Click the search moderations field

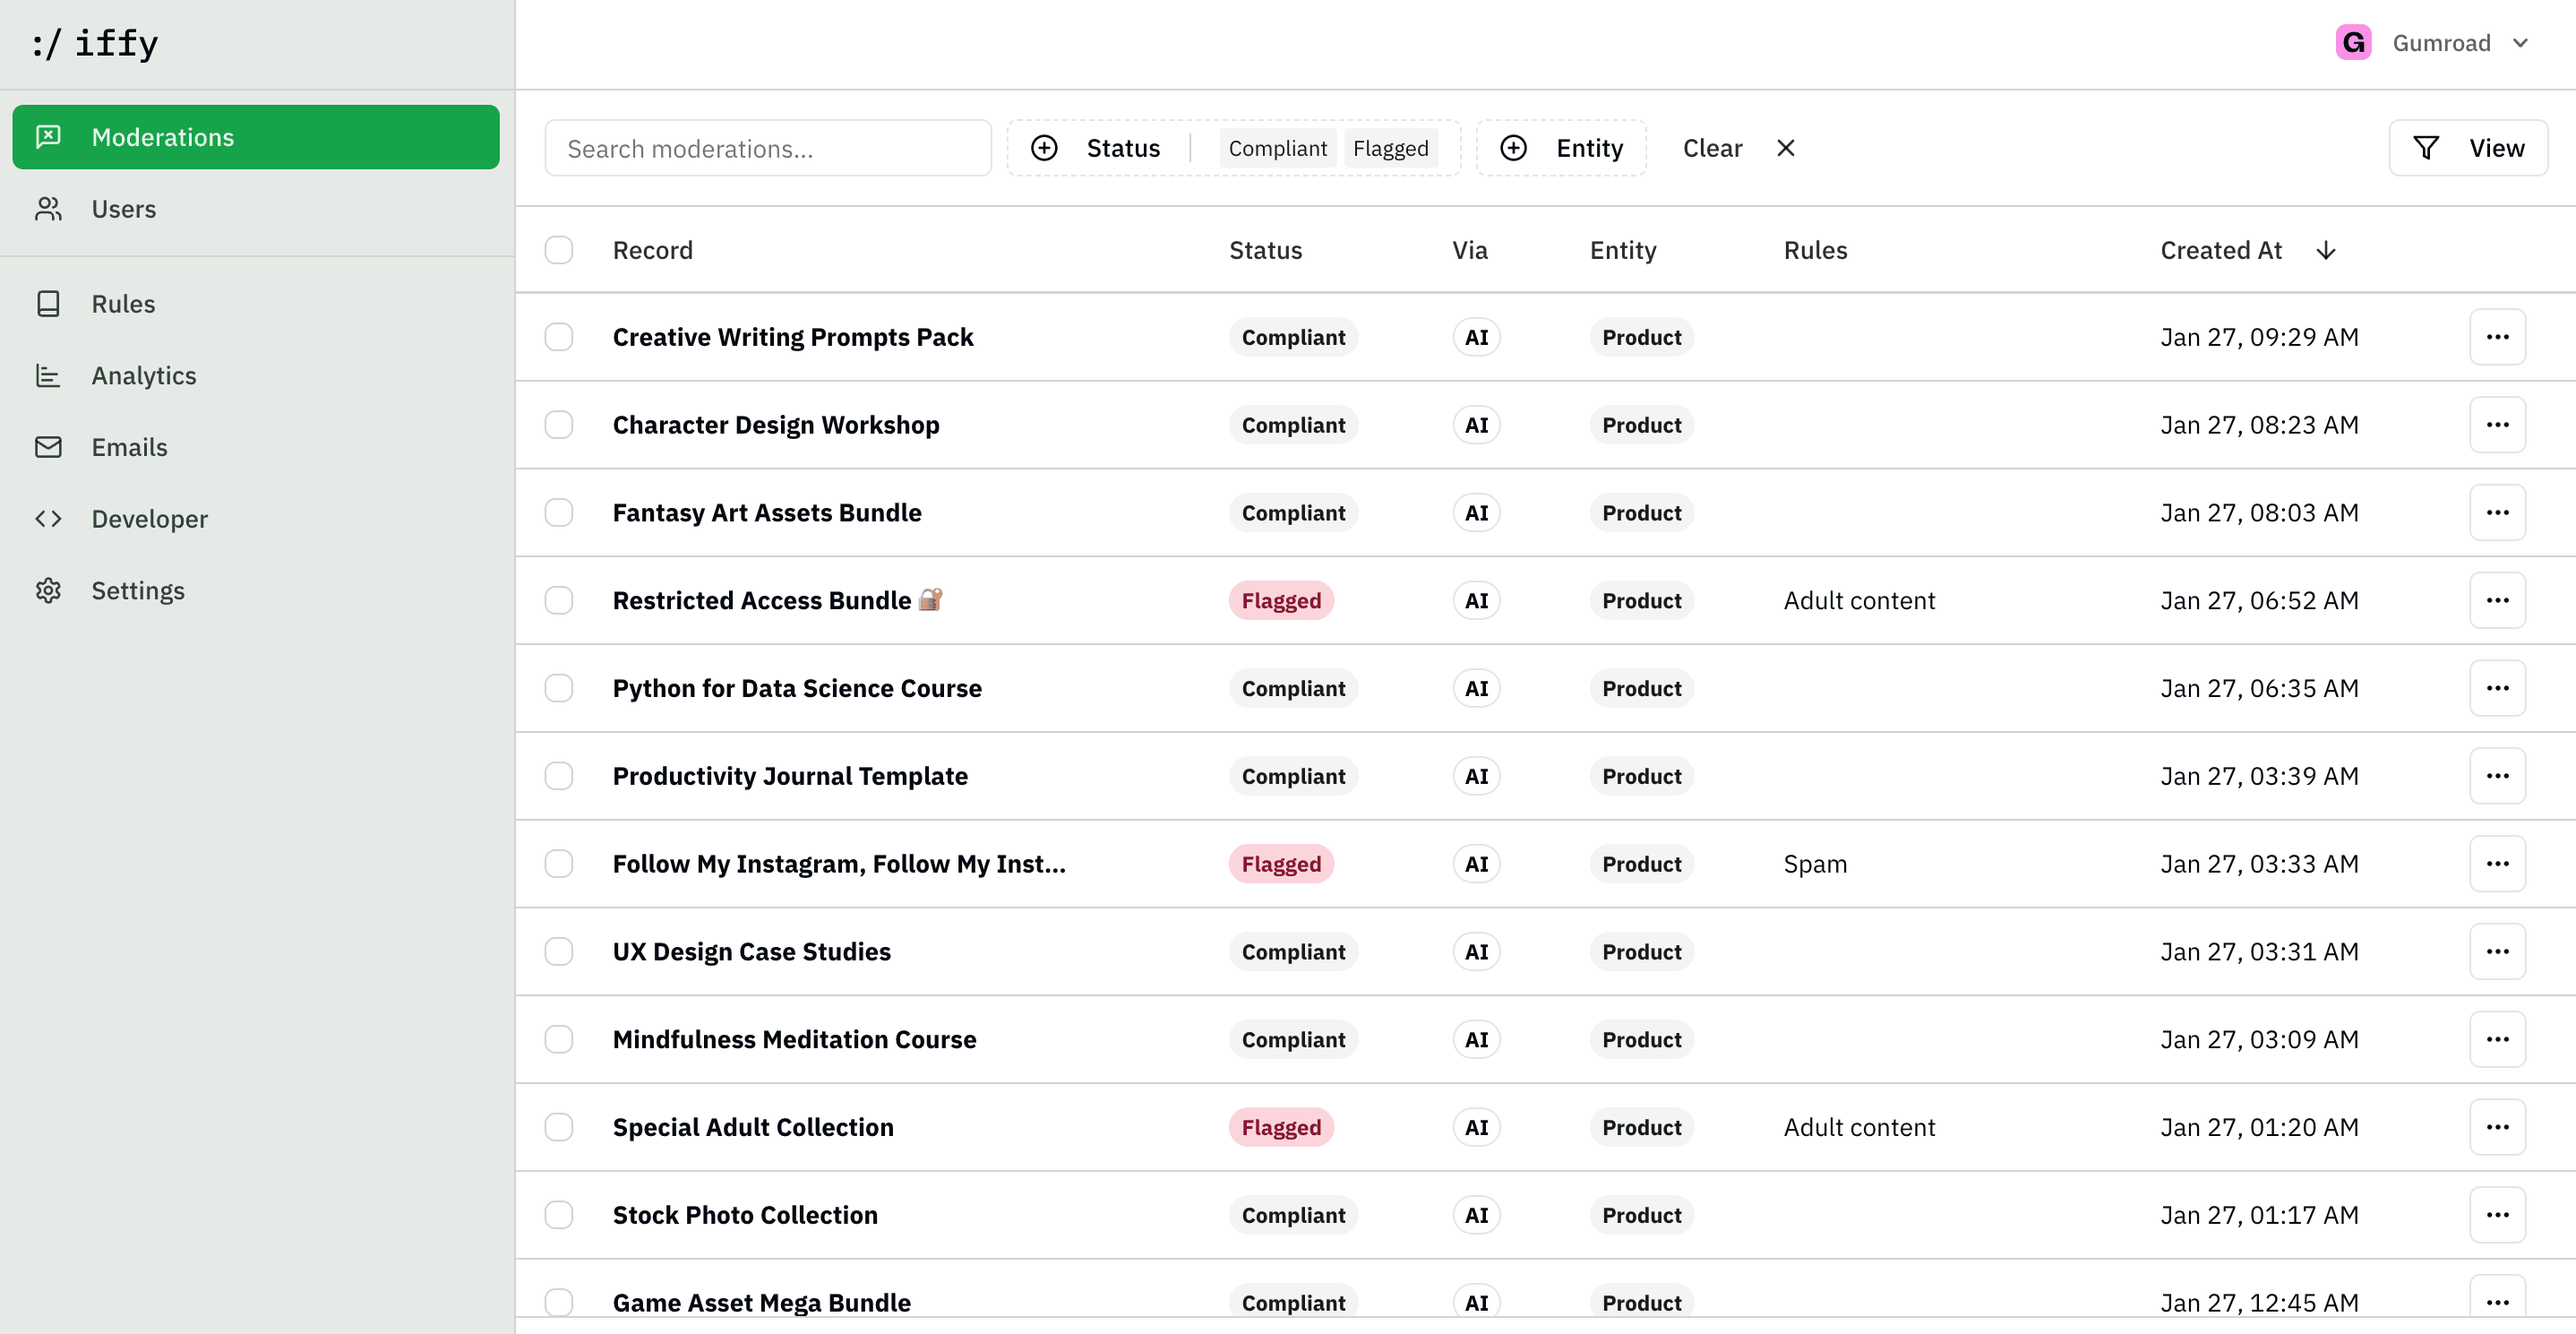(x=767, y=147)
